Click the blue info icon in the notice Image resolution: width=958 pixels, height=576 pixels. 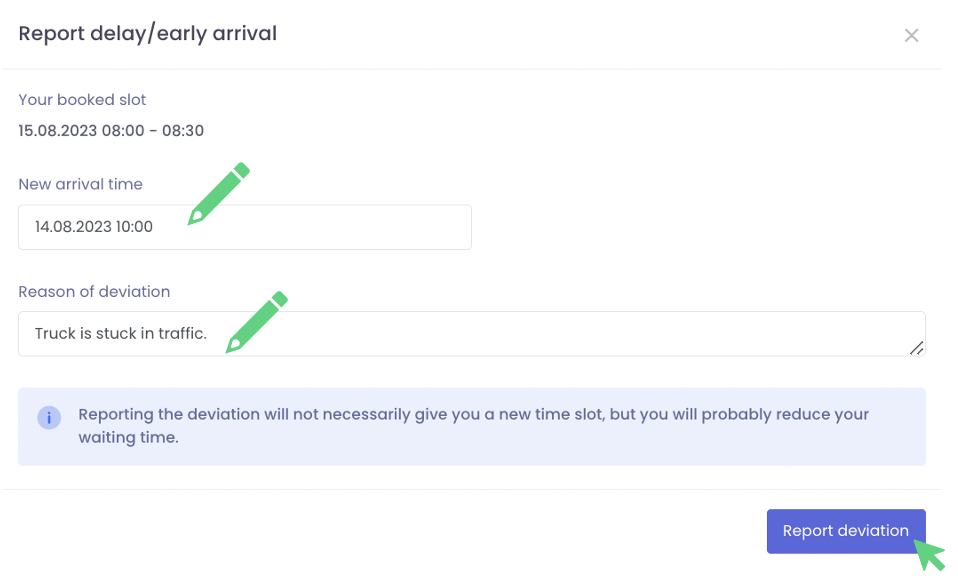(x=49, y=417)
